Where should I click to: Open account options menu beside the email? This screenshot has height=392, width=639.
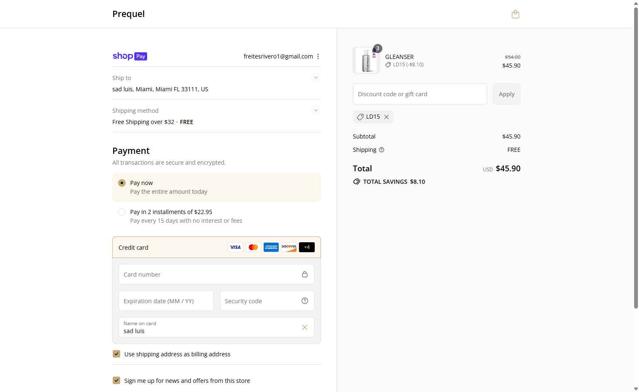pyautogui.click(x=318, y=56)
